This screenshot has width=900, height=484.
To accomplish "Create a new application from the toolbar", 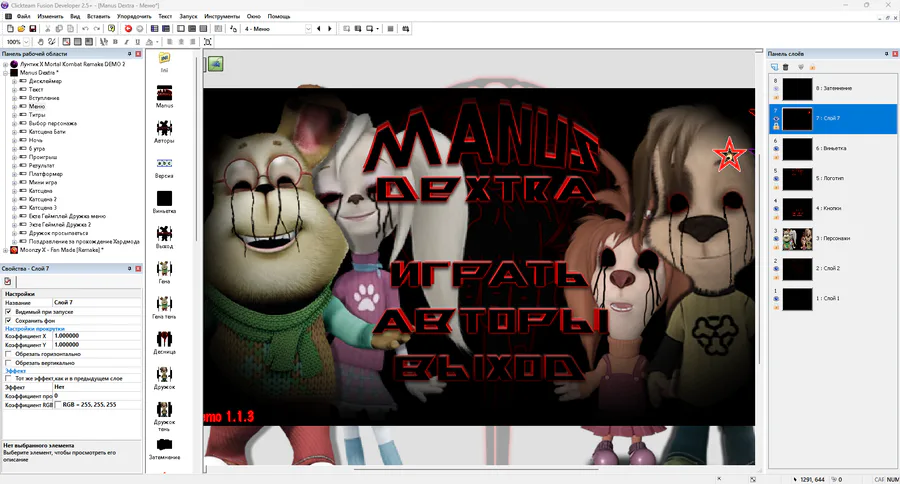I will coord(10,29).
